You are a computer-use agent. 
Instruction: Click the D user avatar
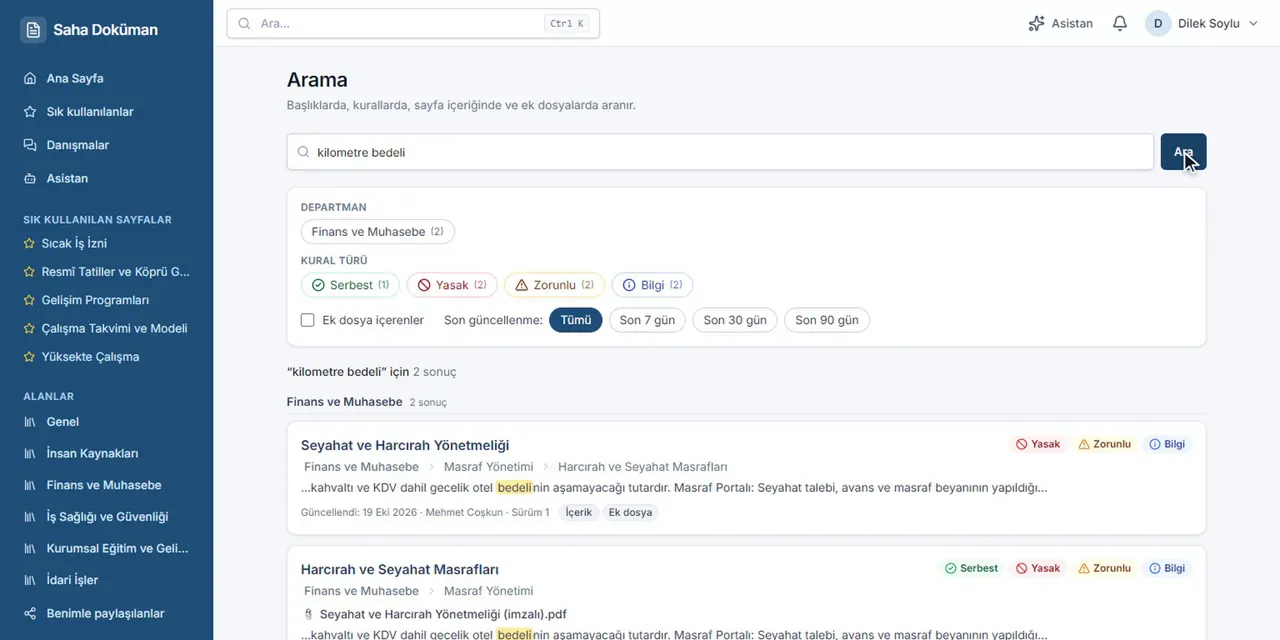(x=1158, y=23)
